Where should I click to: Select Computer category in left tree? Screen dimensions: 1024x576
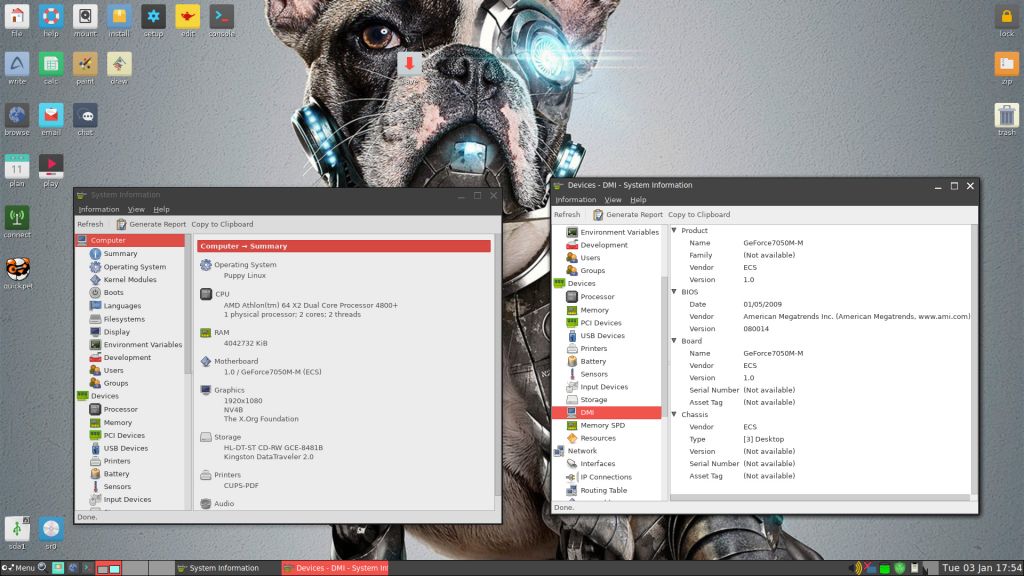(x=131, y=240)
